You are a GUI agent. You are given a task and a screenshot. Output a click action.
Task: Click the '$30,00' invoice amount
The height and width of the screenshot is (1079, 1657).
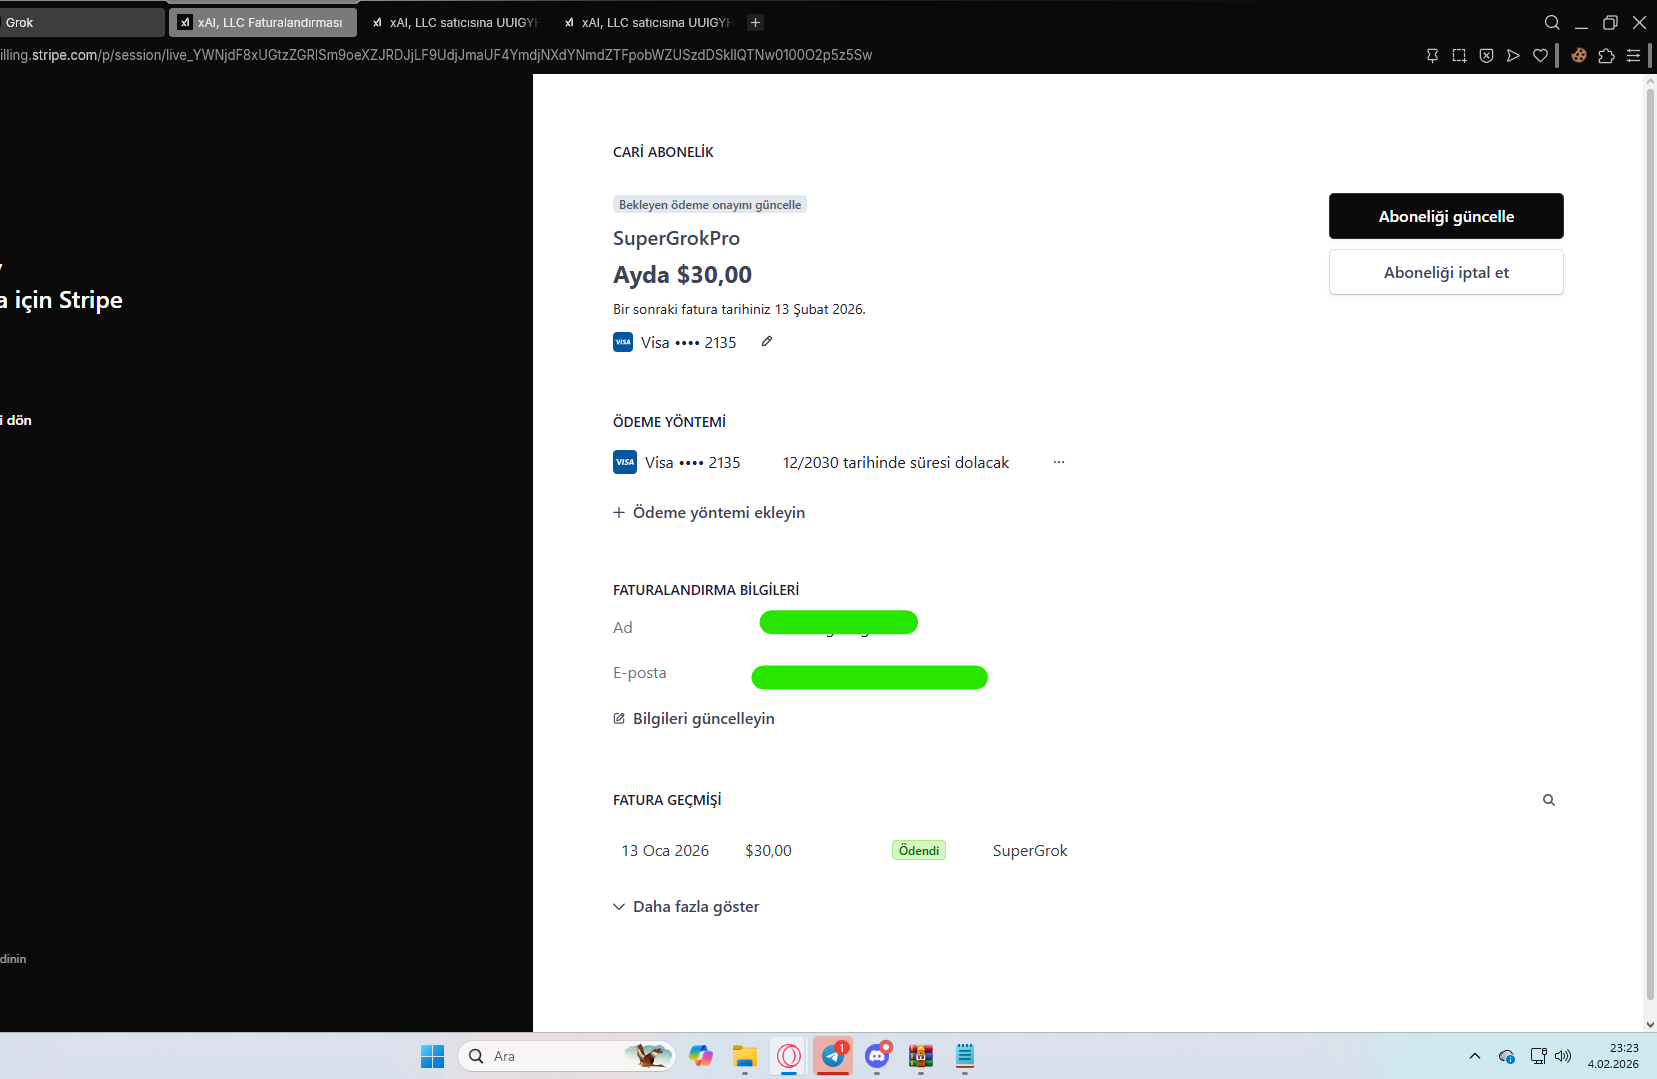[x=768, y=851]
